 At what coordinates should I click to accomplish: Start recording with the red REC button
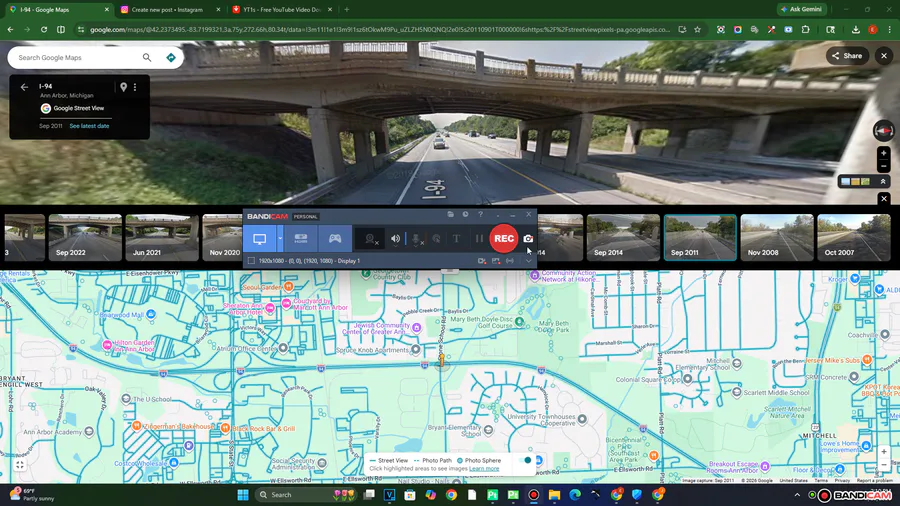tap(503, 239)
